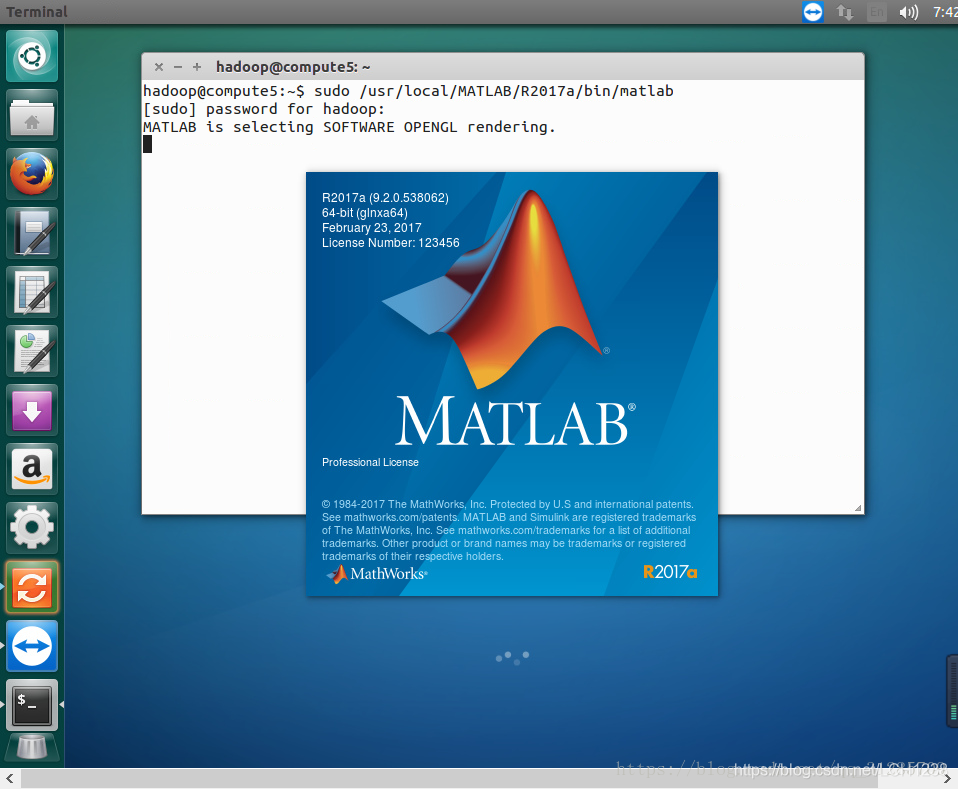Click the horizontal scrollbar left arrow
958x789 pixels.
pyautogui.click(x=10, y=779)
